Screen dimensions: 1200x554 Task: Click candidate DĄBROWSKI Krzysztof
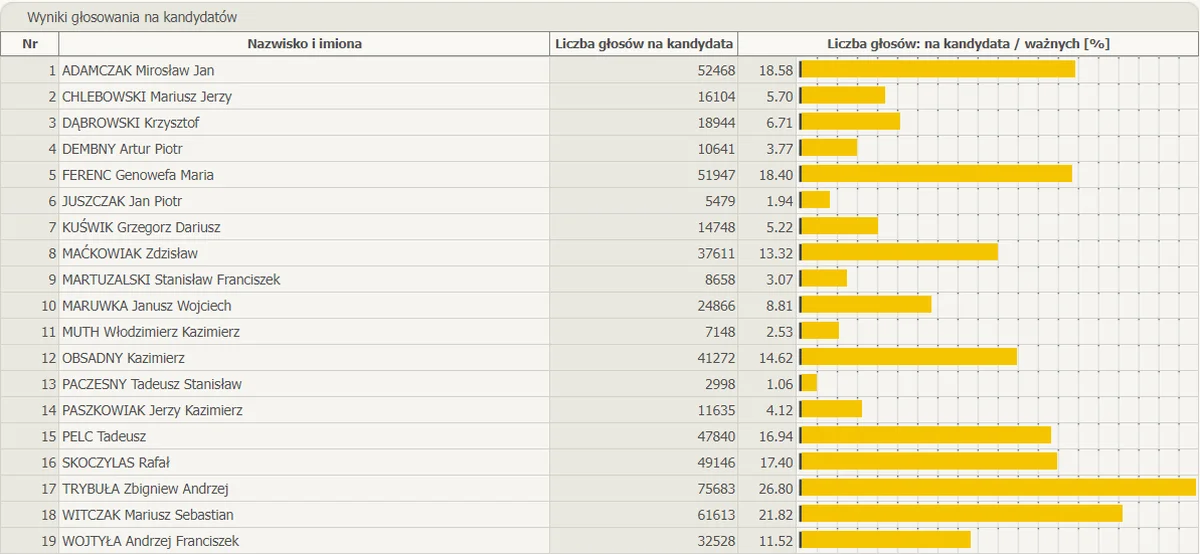[131, 123]
